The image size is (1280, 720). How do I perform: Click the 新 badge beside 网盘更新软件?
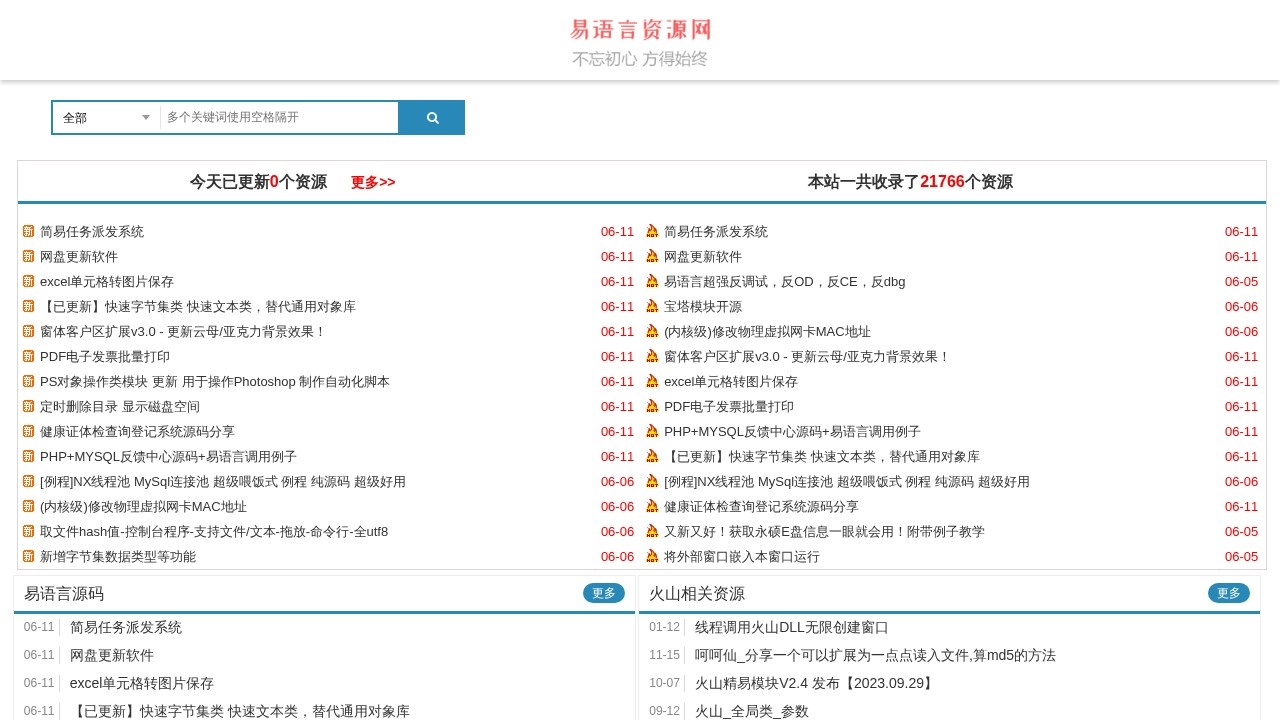(x=28, y=256)
